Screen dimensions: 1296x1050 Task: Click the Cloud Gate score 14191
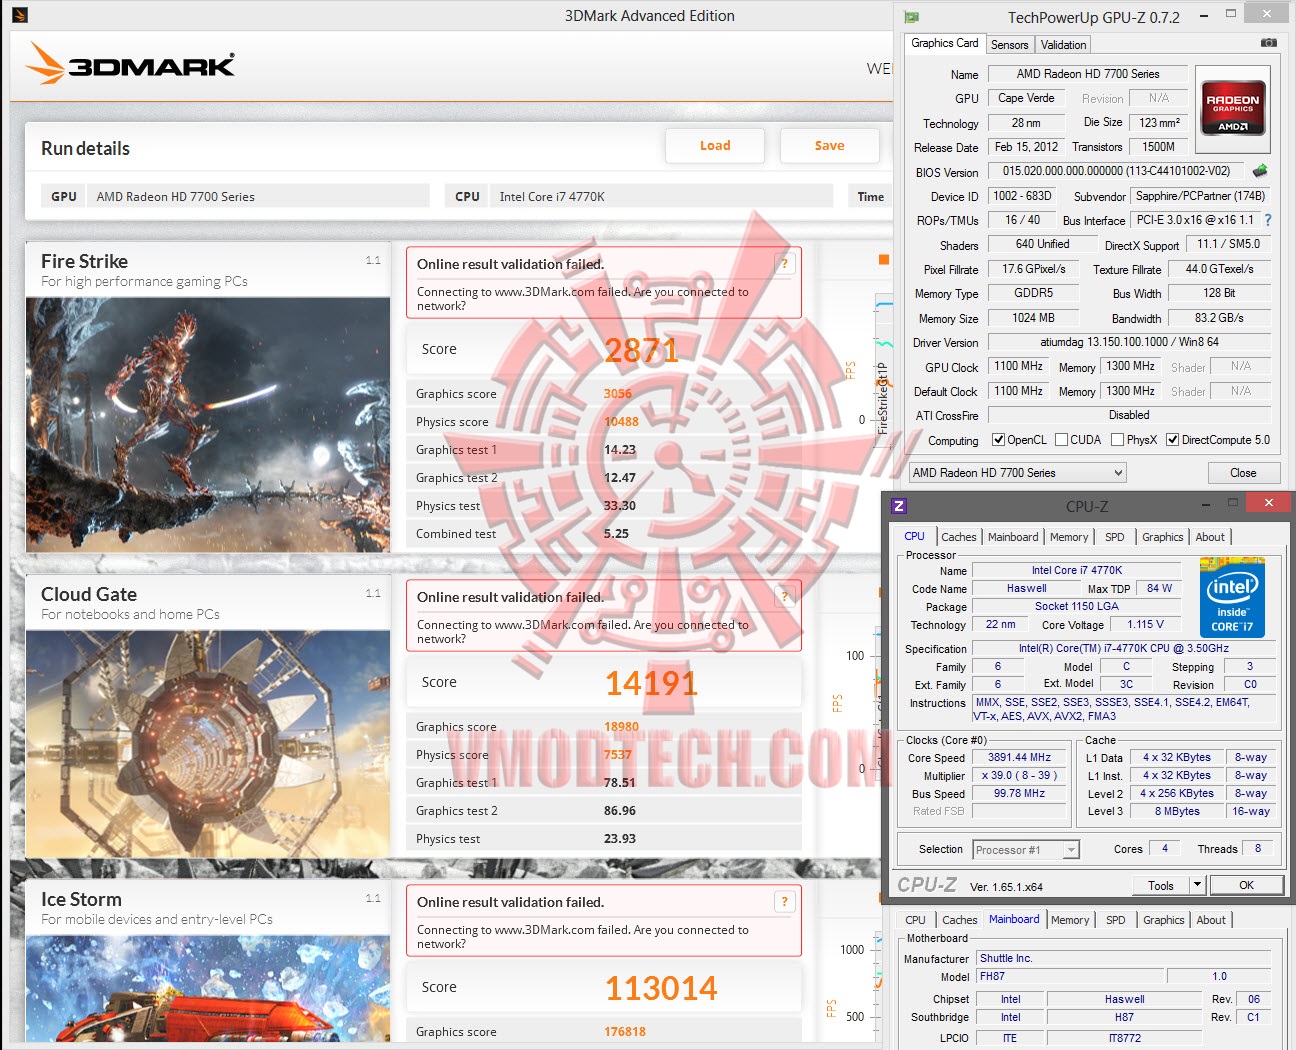(x=651, y=683)
